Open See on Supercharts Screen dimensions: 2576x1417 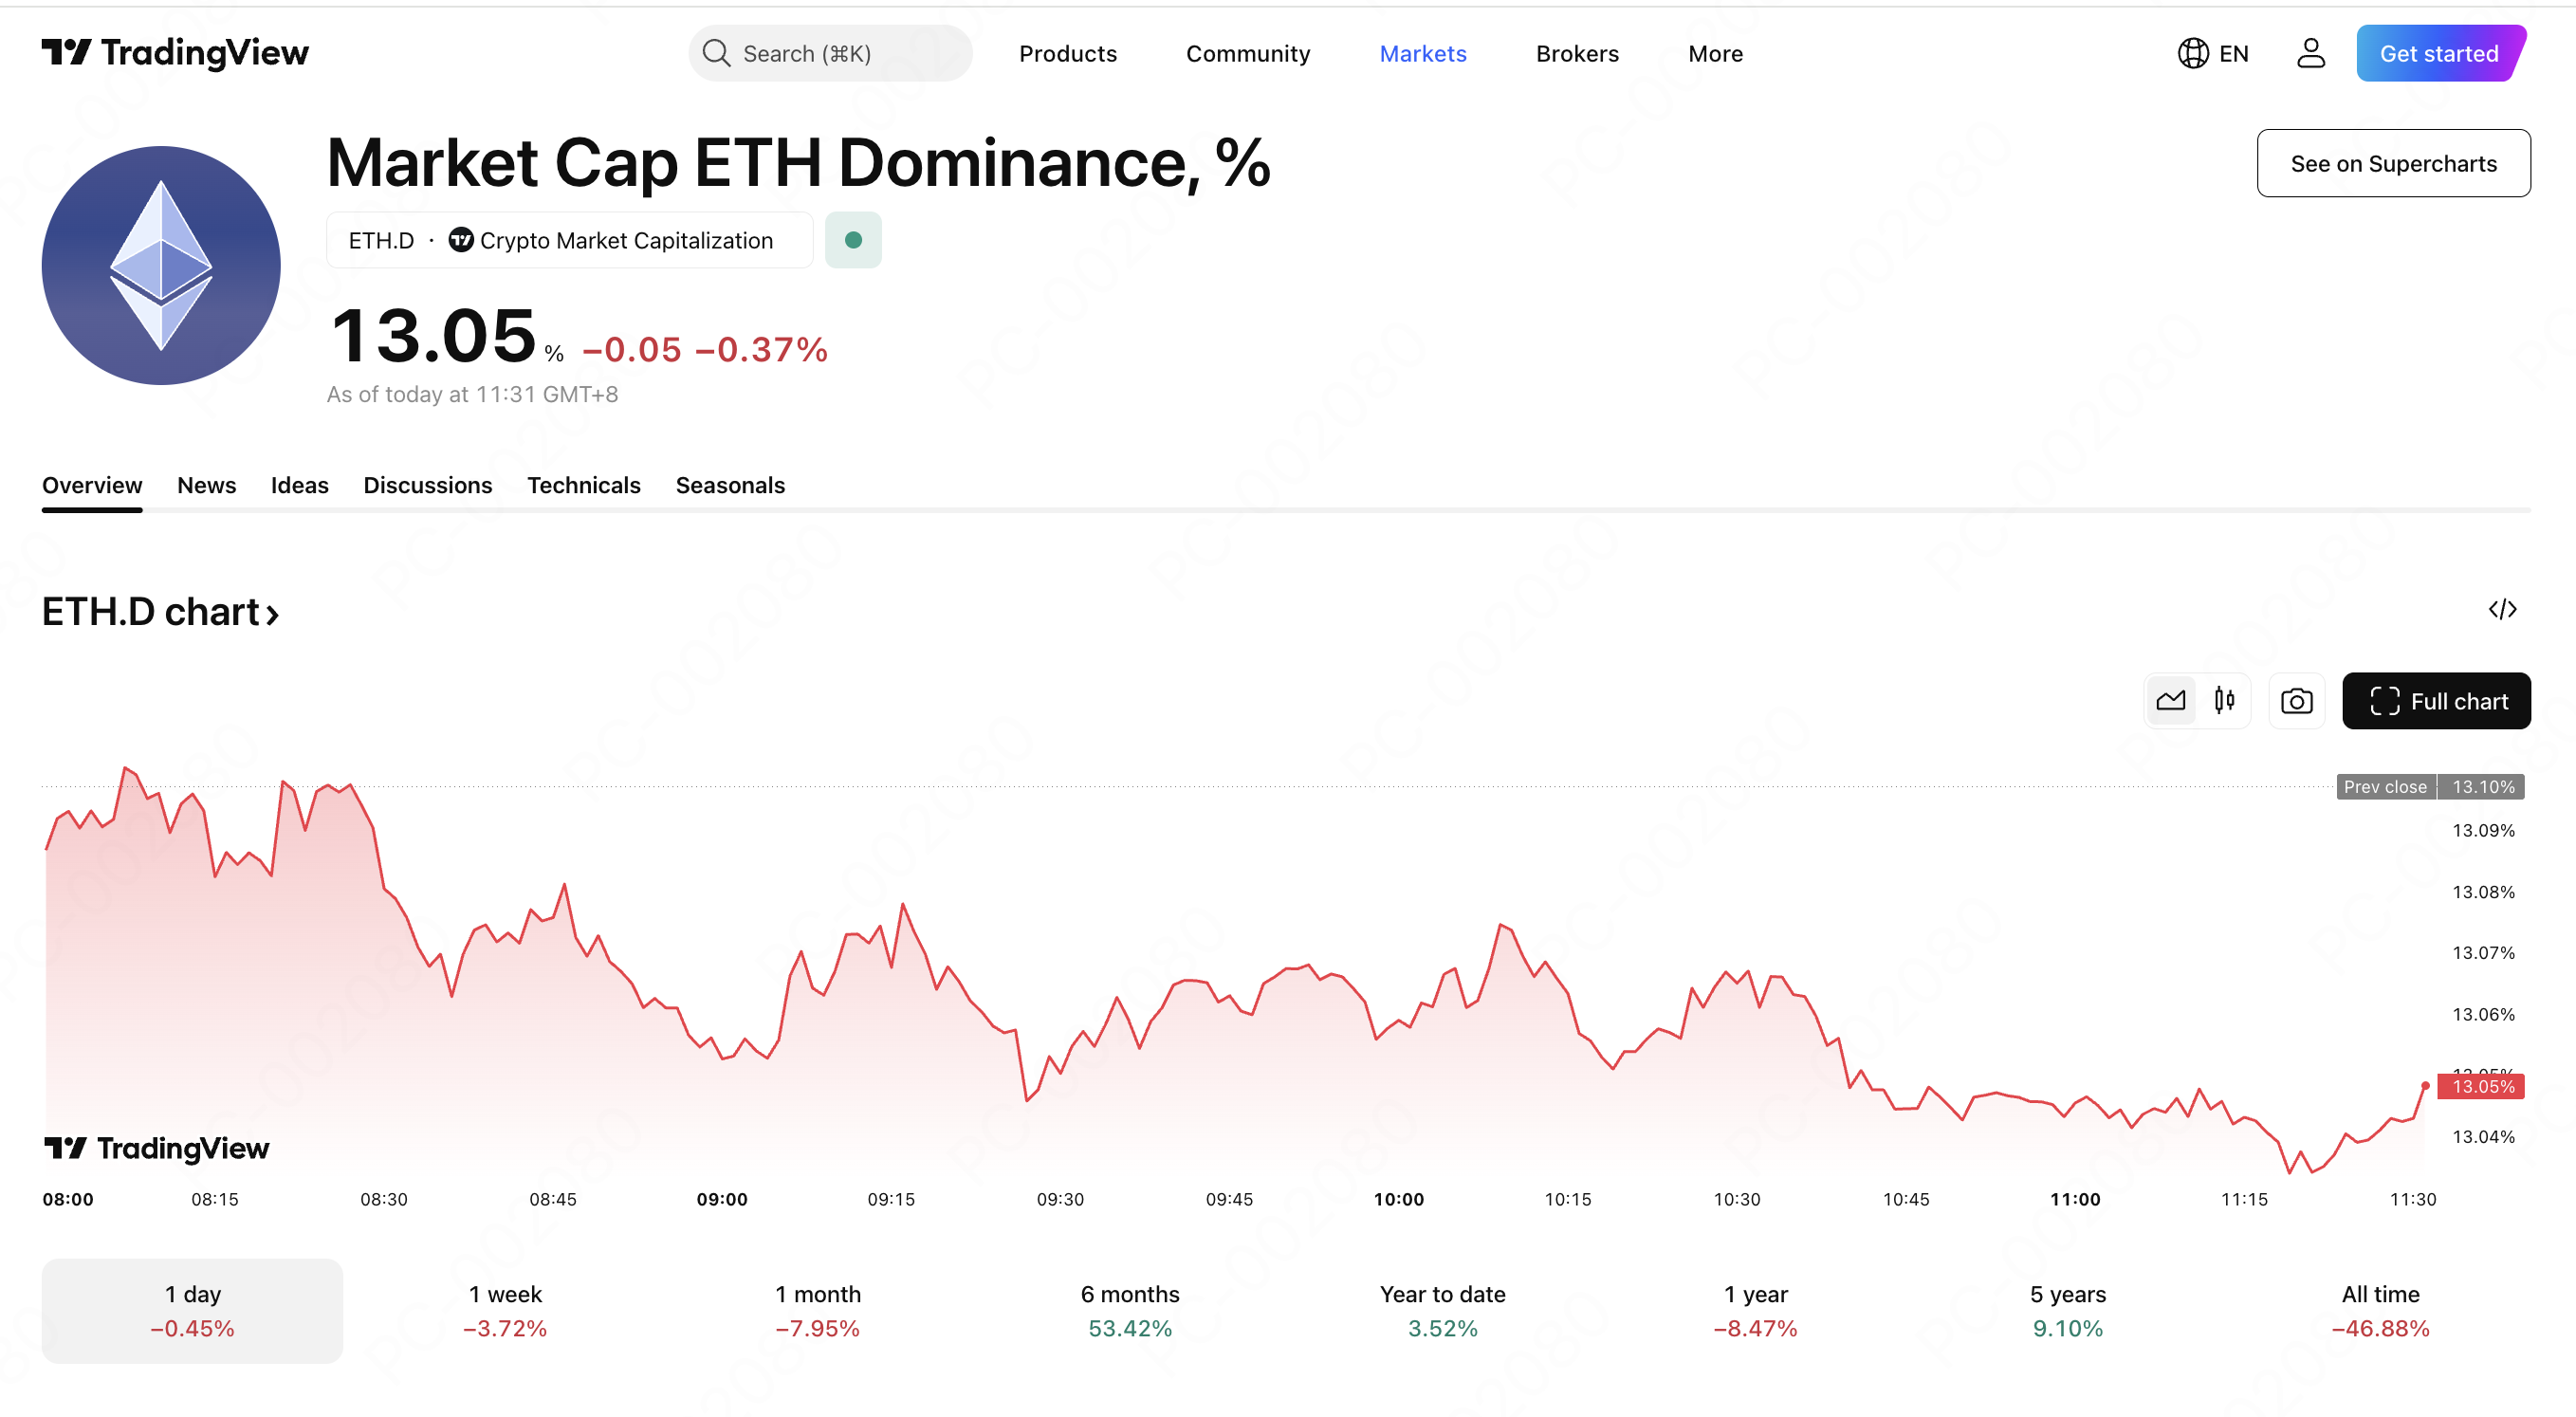click(x=2393, y=163)
